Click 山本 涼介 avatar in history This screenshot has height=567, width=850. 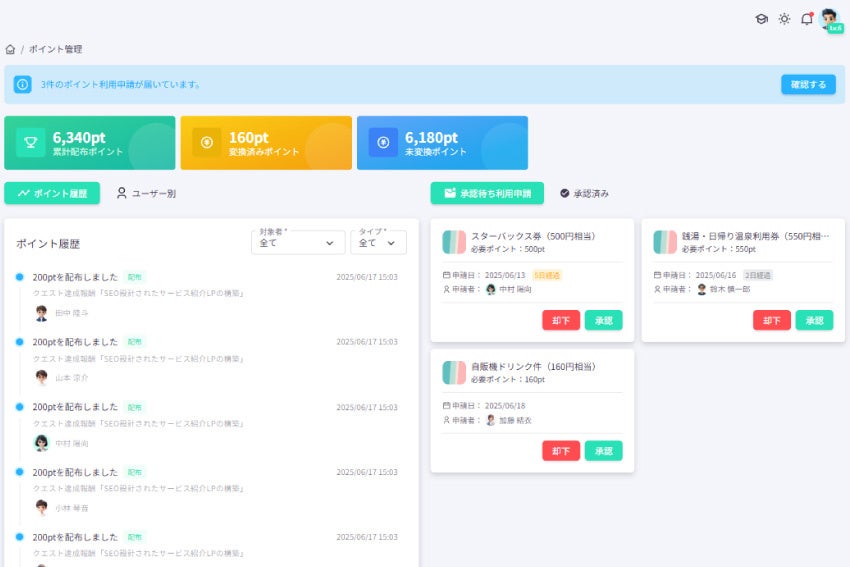(42, 378)
